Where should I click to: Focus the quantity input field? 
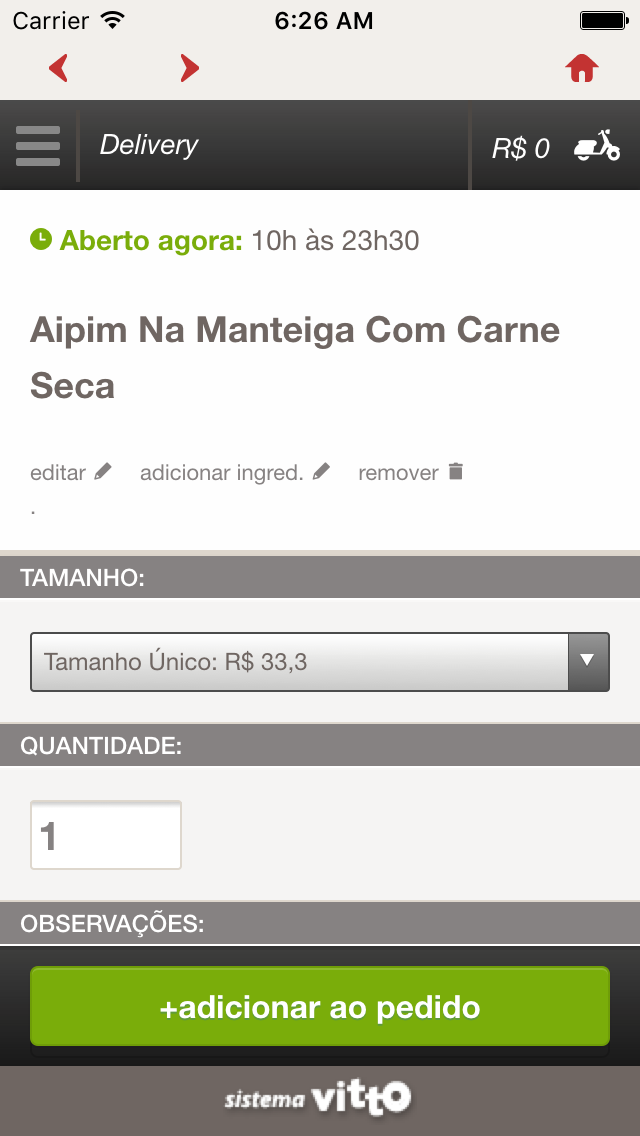click(x=106, y=836)
